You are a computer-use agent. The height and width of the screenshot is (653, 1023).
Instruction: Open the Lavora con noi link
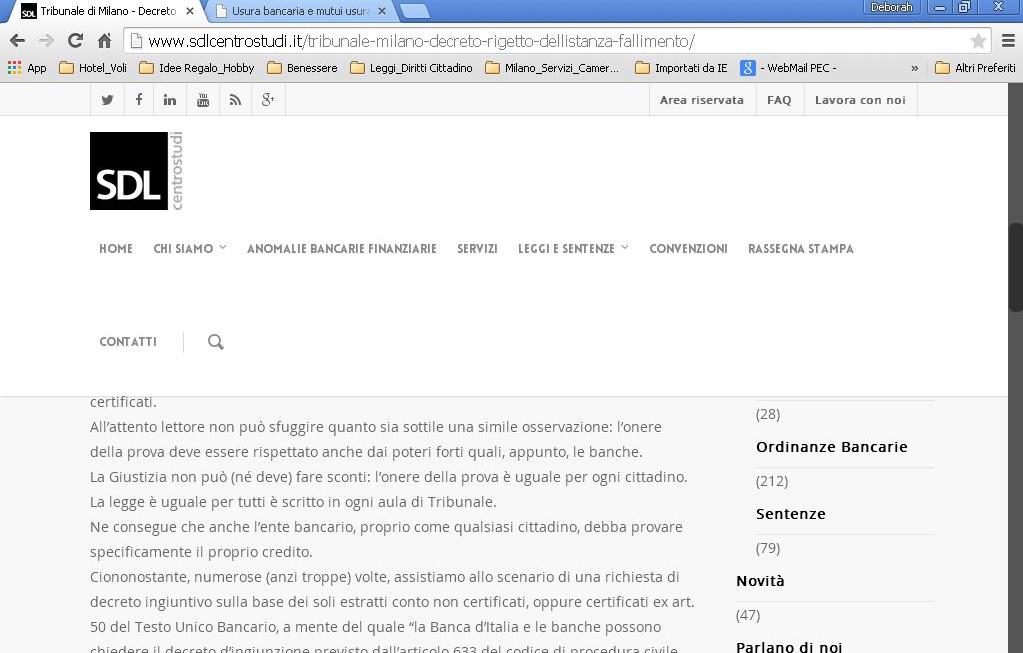[860, 100]
